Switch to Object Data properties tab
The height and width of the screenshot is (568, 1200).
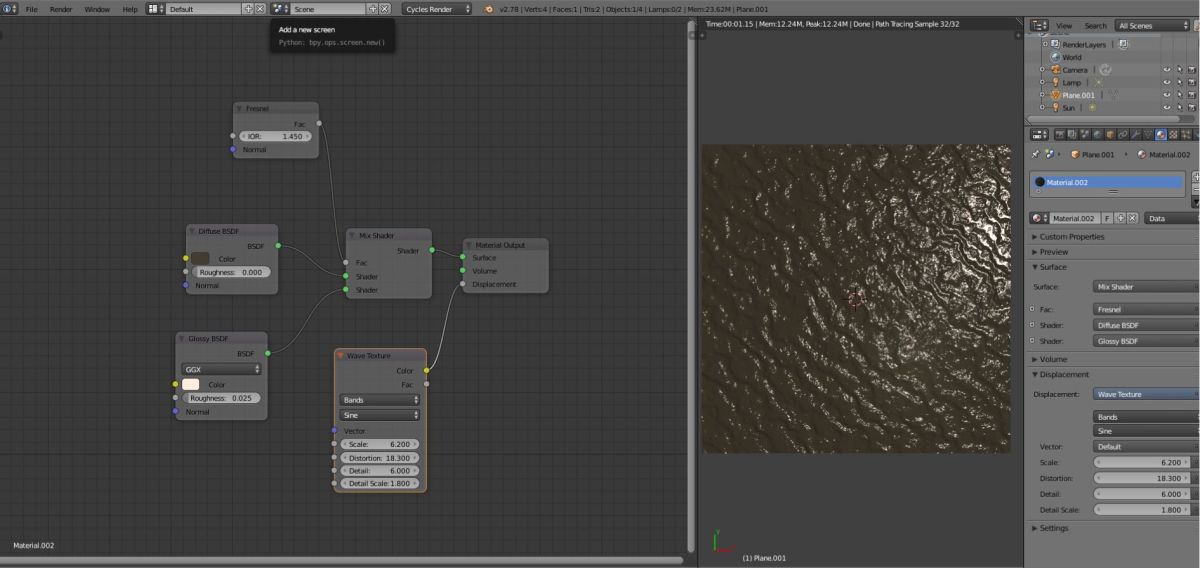pyautogui.click(x=1148, y=134)
